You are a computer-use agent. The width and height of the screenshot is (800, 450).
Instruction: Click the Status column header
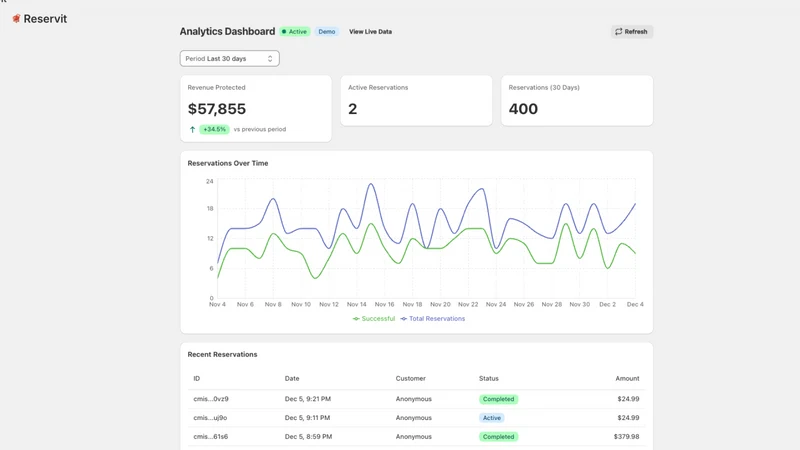point(489,379)
